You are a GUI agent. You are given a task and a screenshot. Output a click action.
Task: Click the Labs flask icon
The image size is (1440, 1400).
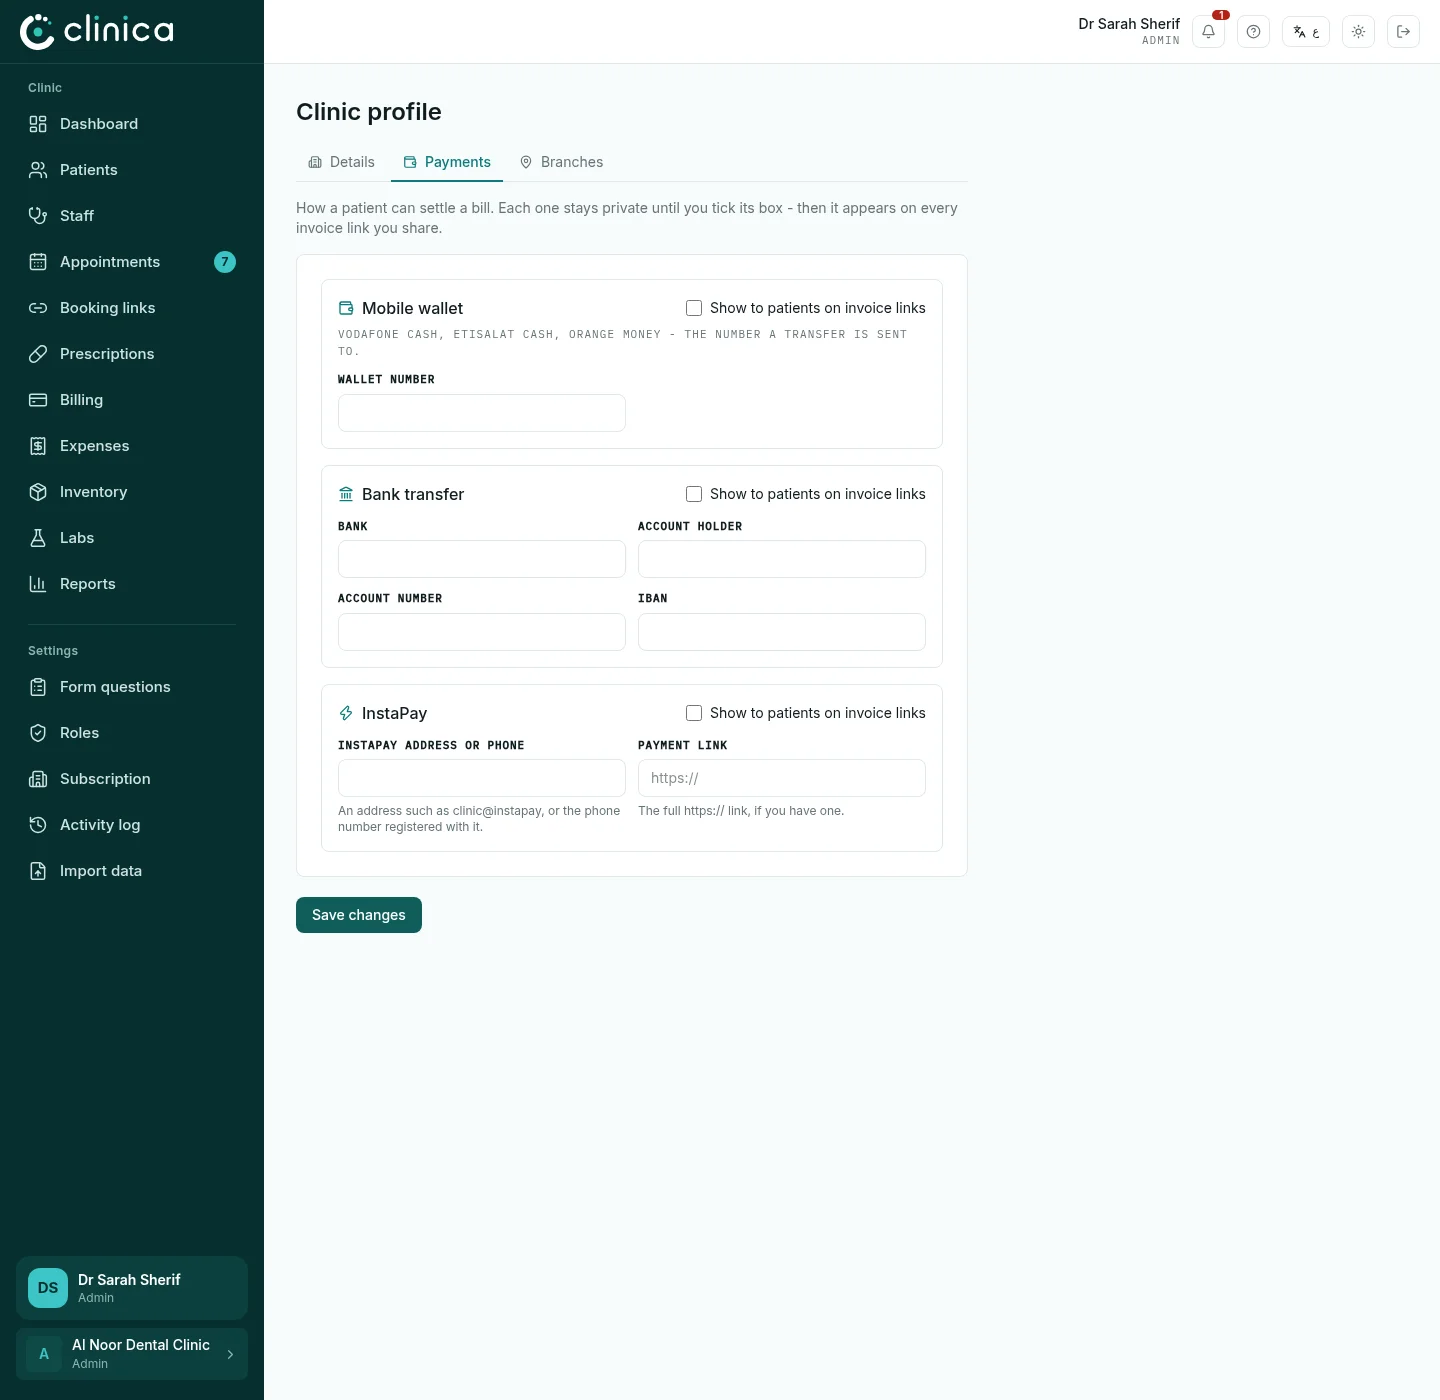pos(38,538)
